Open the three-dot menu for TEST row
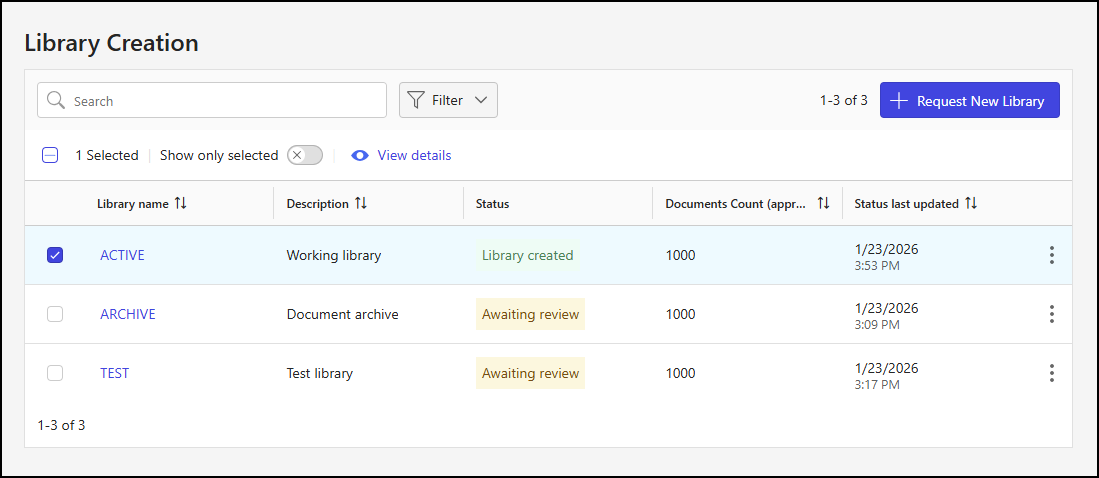Image resolution: width=1099 pixels, height=478 pixels. point(1051,373)
